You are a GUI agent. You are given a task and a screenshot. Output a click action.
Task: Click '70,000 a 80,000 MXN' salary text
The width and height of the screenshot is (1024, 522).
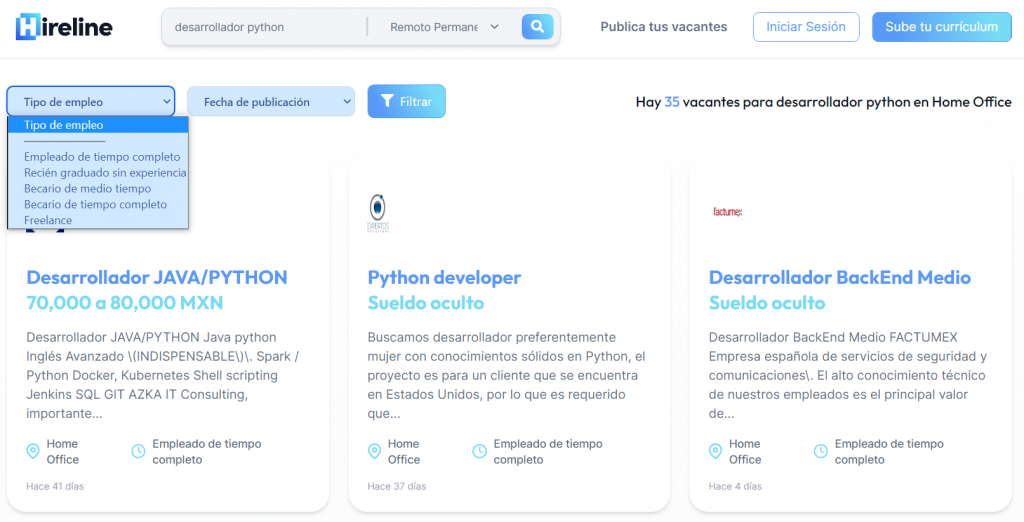coord(125,302)
